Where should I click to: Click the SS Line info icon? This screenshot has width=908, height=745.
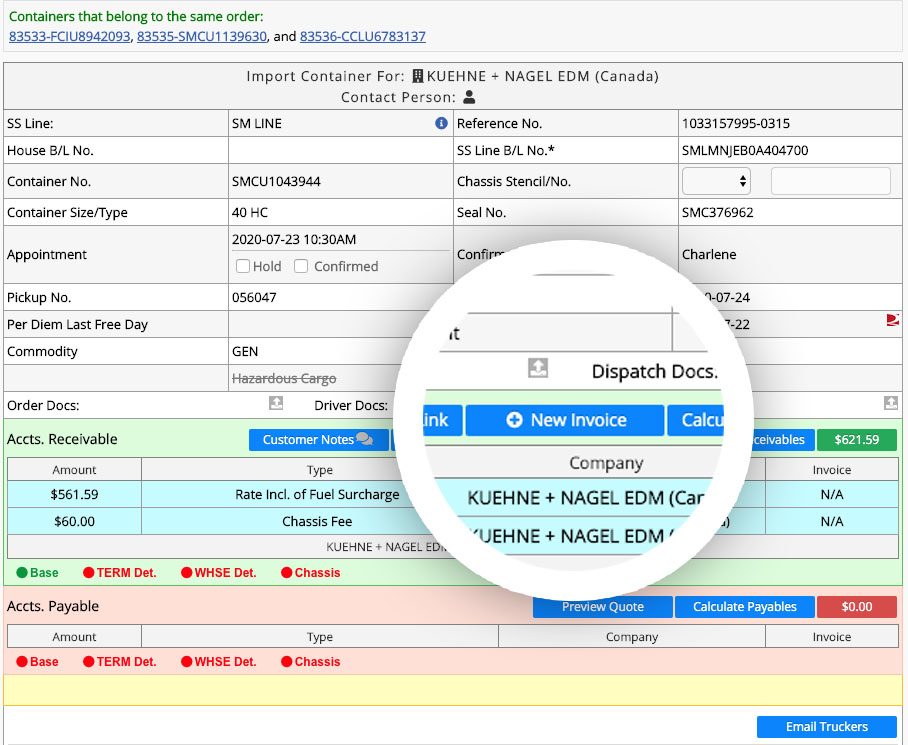[x=441, y=124]
